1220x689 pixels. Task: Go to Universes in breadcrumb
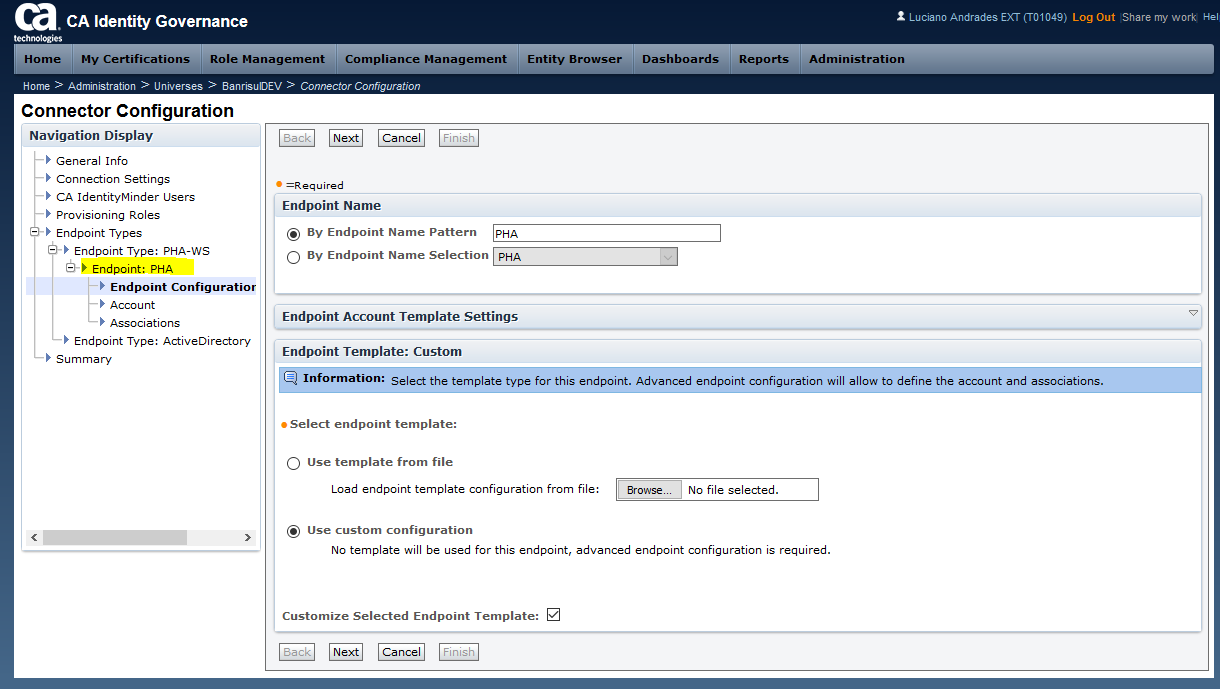178,86
